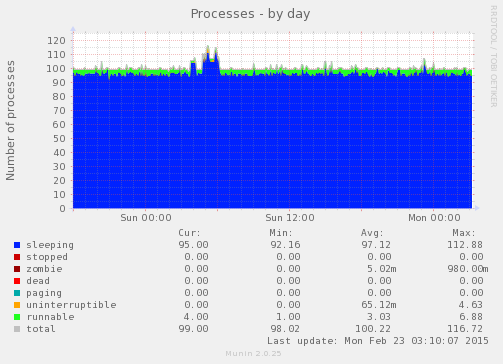Click the 0 y-axis tick label
Image resolution: width=503 pixels, height=364 pixels.
[x=63, y=209]
